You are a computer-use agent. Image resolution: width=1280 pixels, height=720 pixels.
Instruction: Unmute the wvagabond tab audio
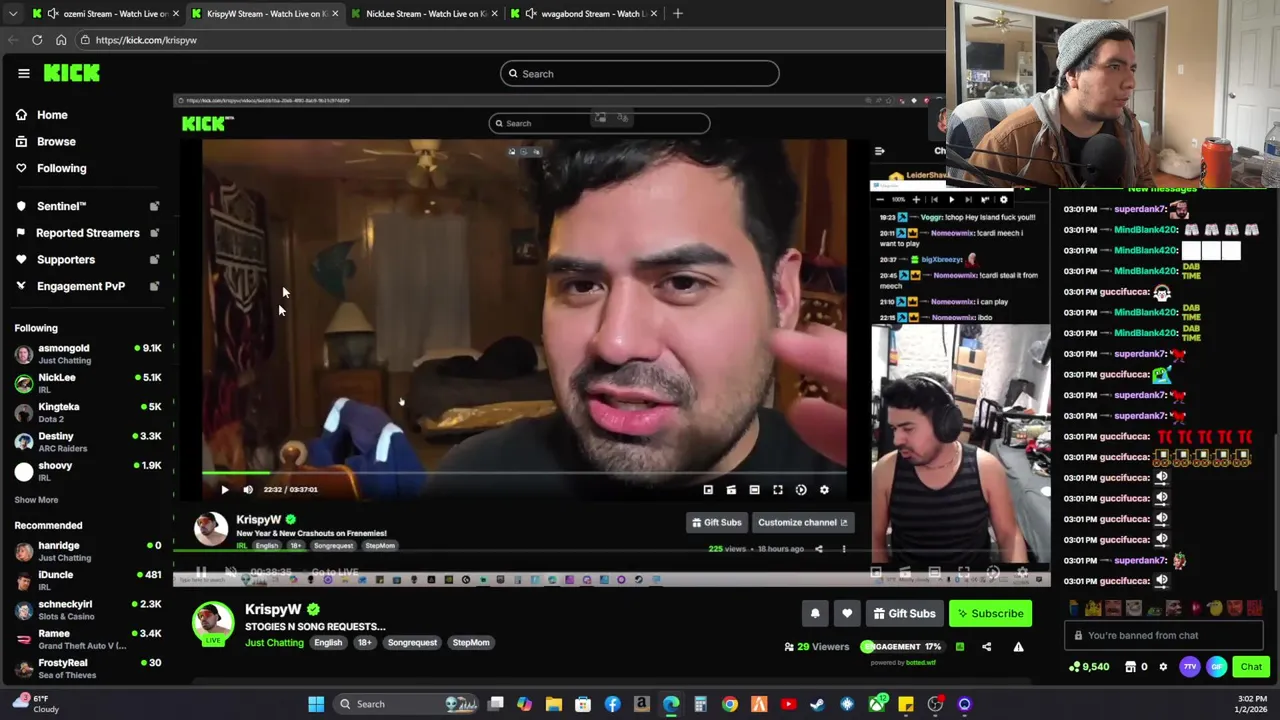[x=531, y=14]
